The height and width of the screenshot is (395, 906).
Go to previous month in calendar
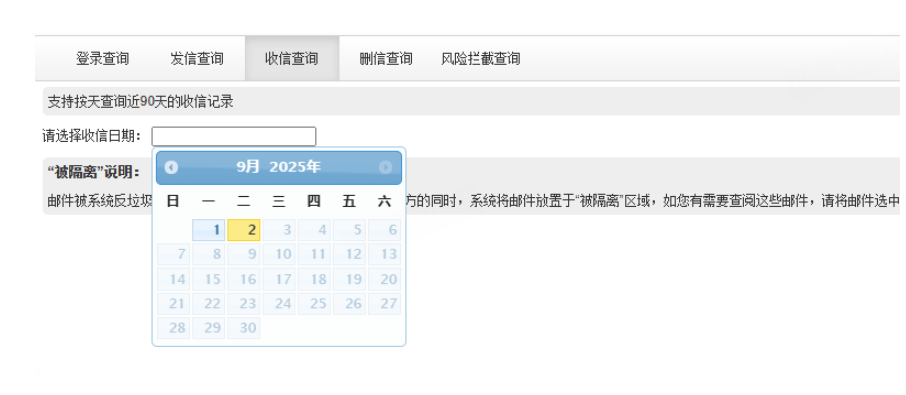point(171,167)
